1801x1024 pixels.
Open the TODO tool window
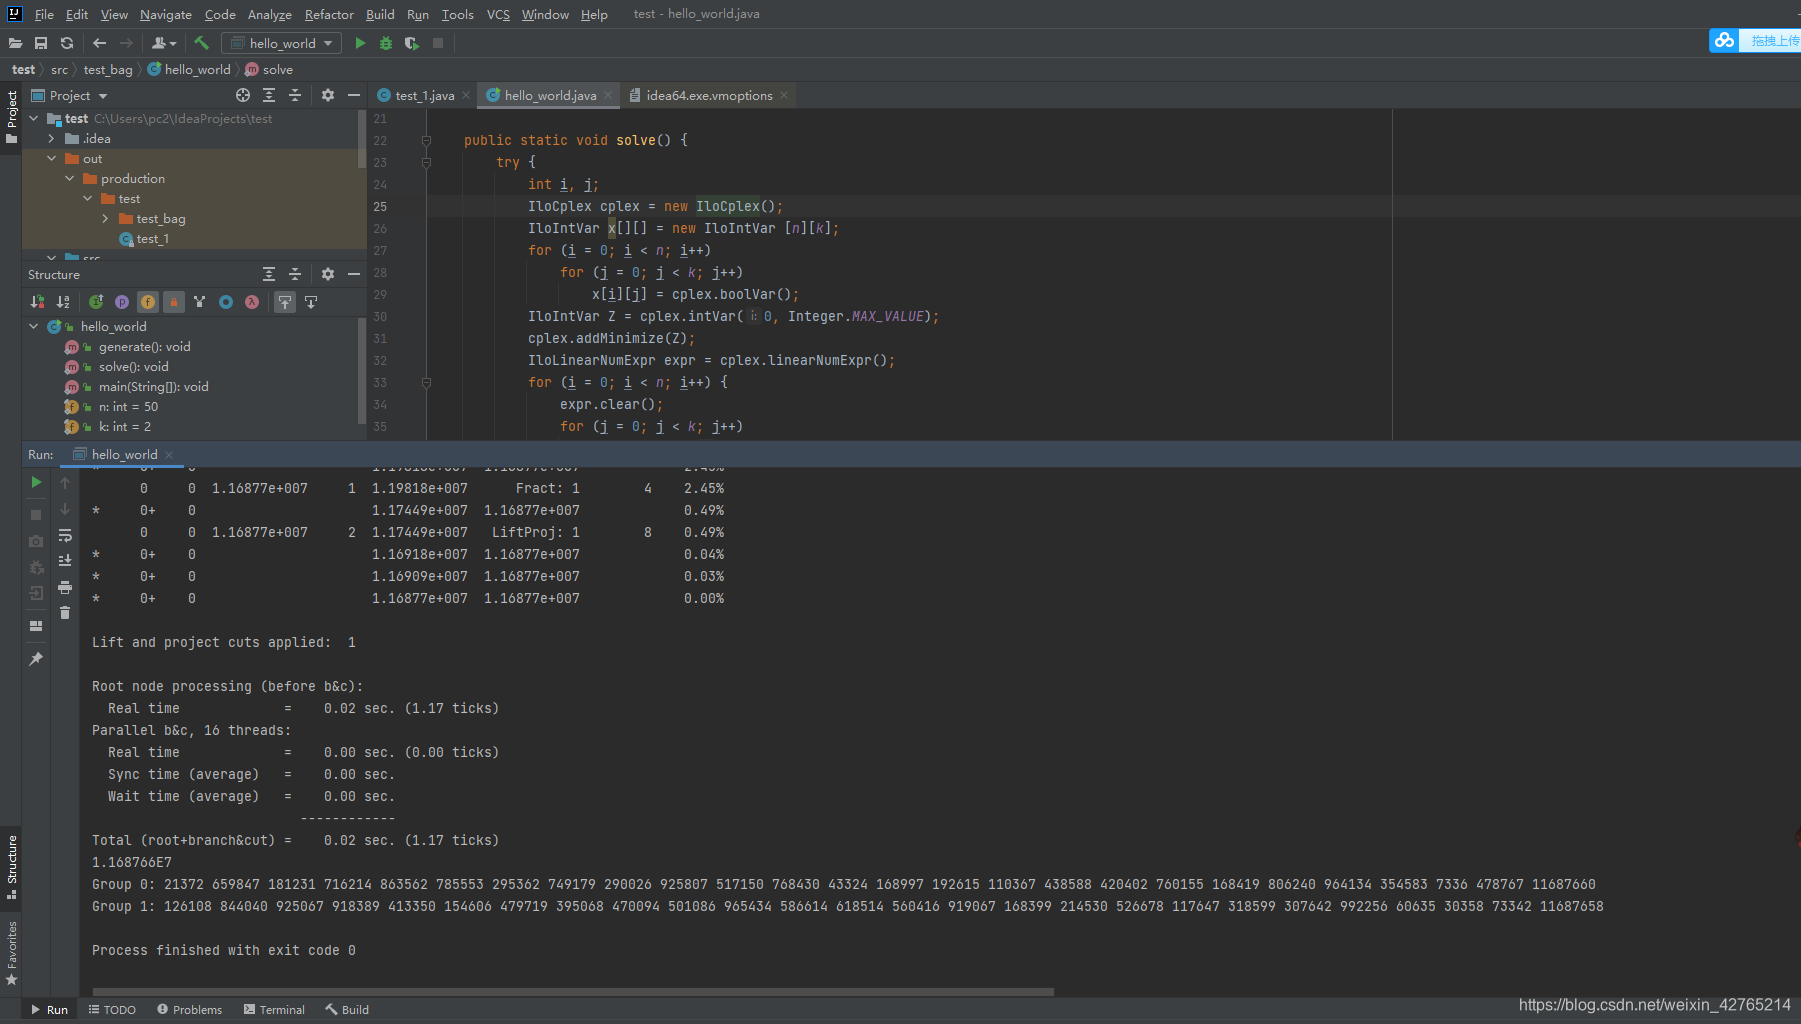[112, 1010]
